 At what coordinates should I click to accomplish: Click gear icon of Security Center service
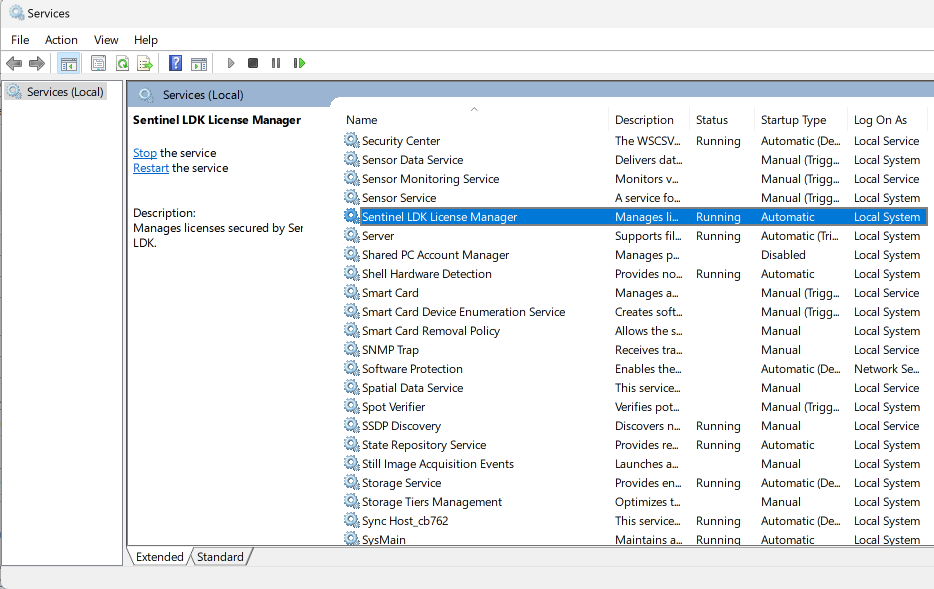(351, 141)
